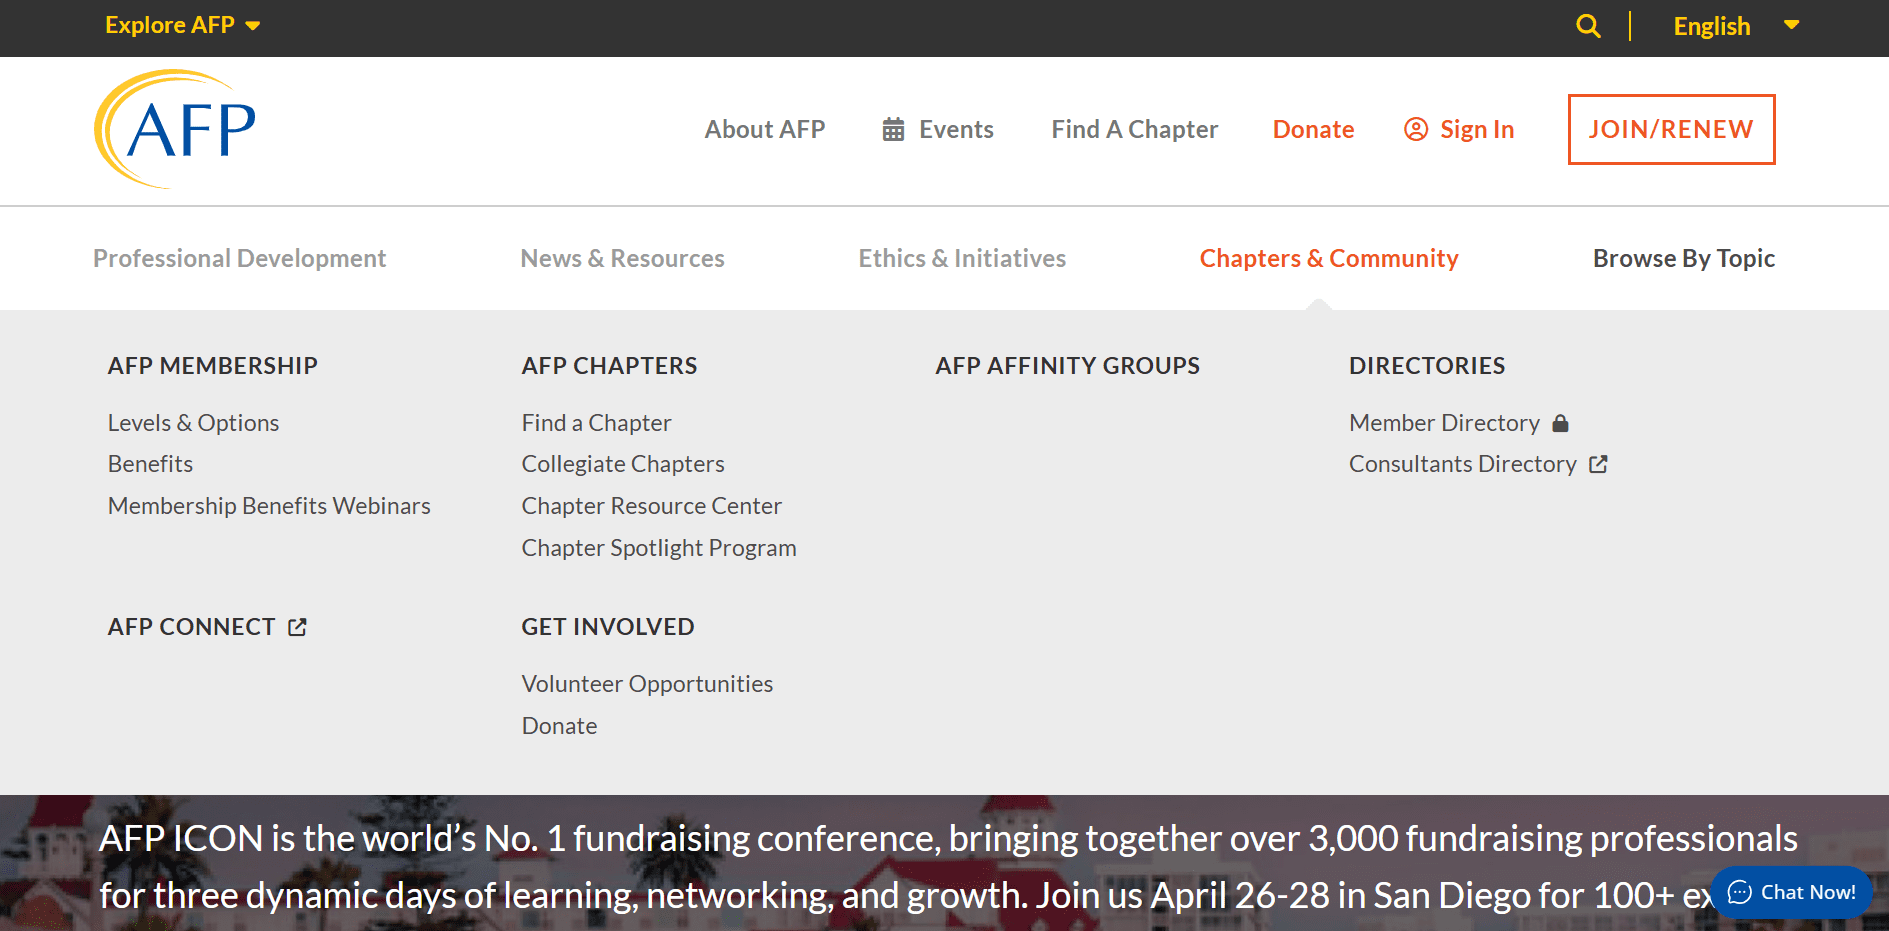The image size is (1889, 931).
Task: Expand the Explore AFP dropdown
Action: point(182,25)
